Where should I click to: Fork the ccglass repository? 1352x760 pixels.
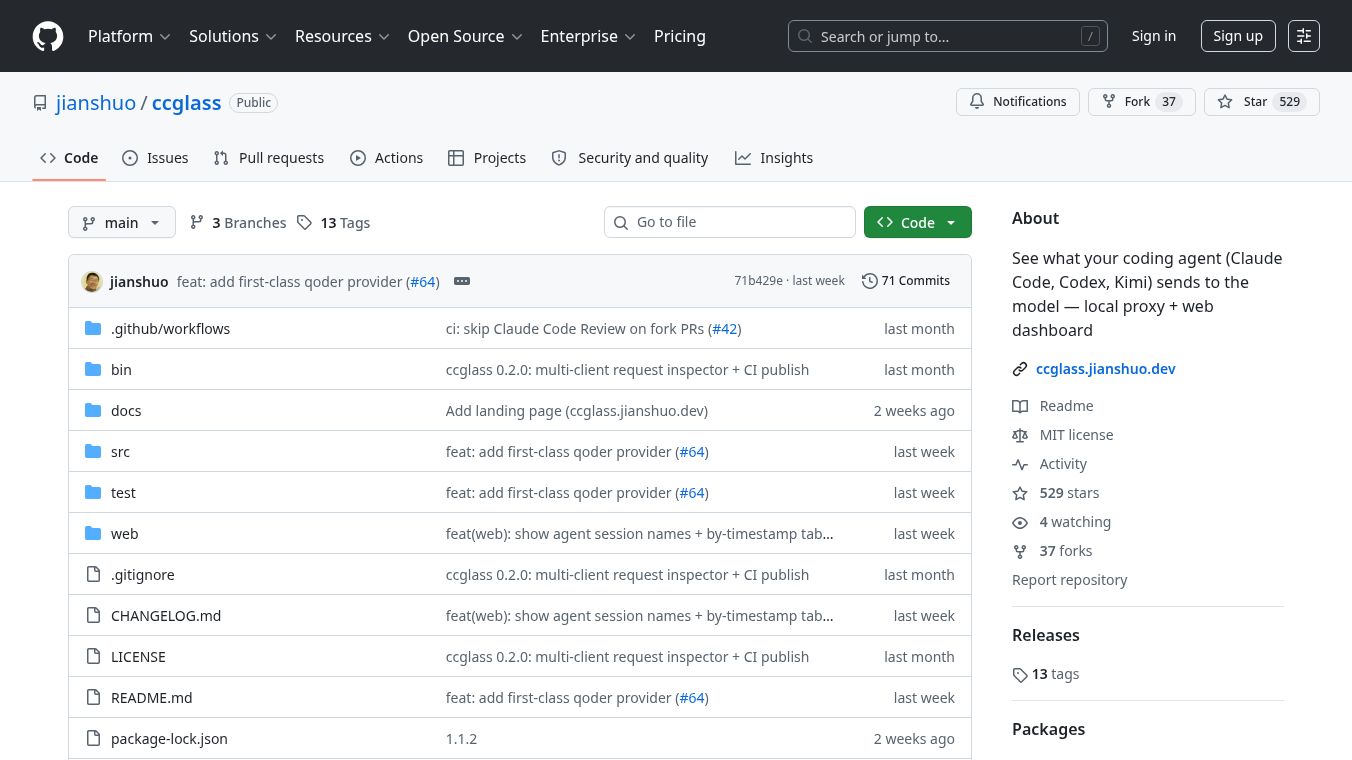tap(1142, 102)
